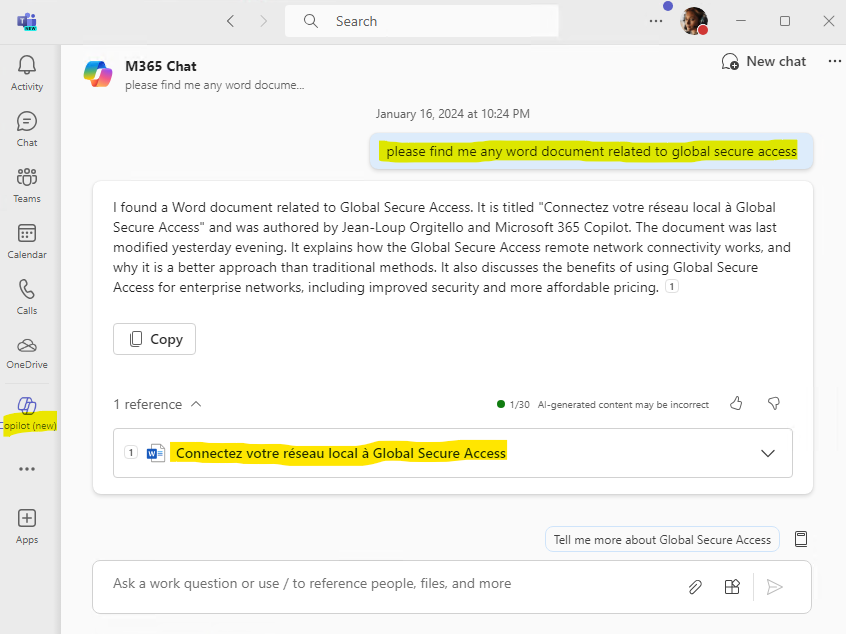Show more apps via sidebar ellipsis
This screenshot has height=634, width=846.
(x=27, y=469)
